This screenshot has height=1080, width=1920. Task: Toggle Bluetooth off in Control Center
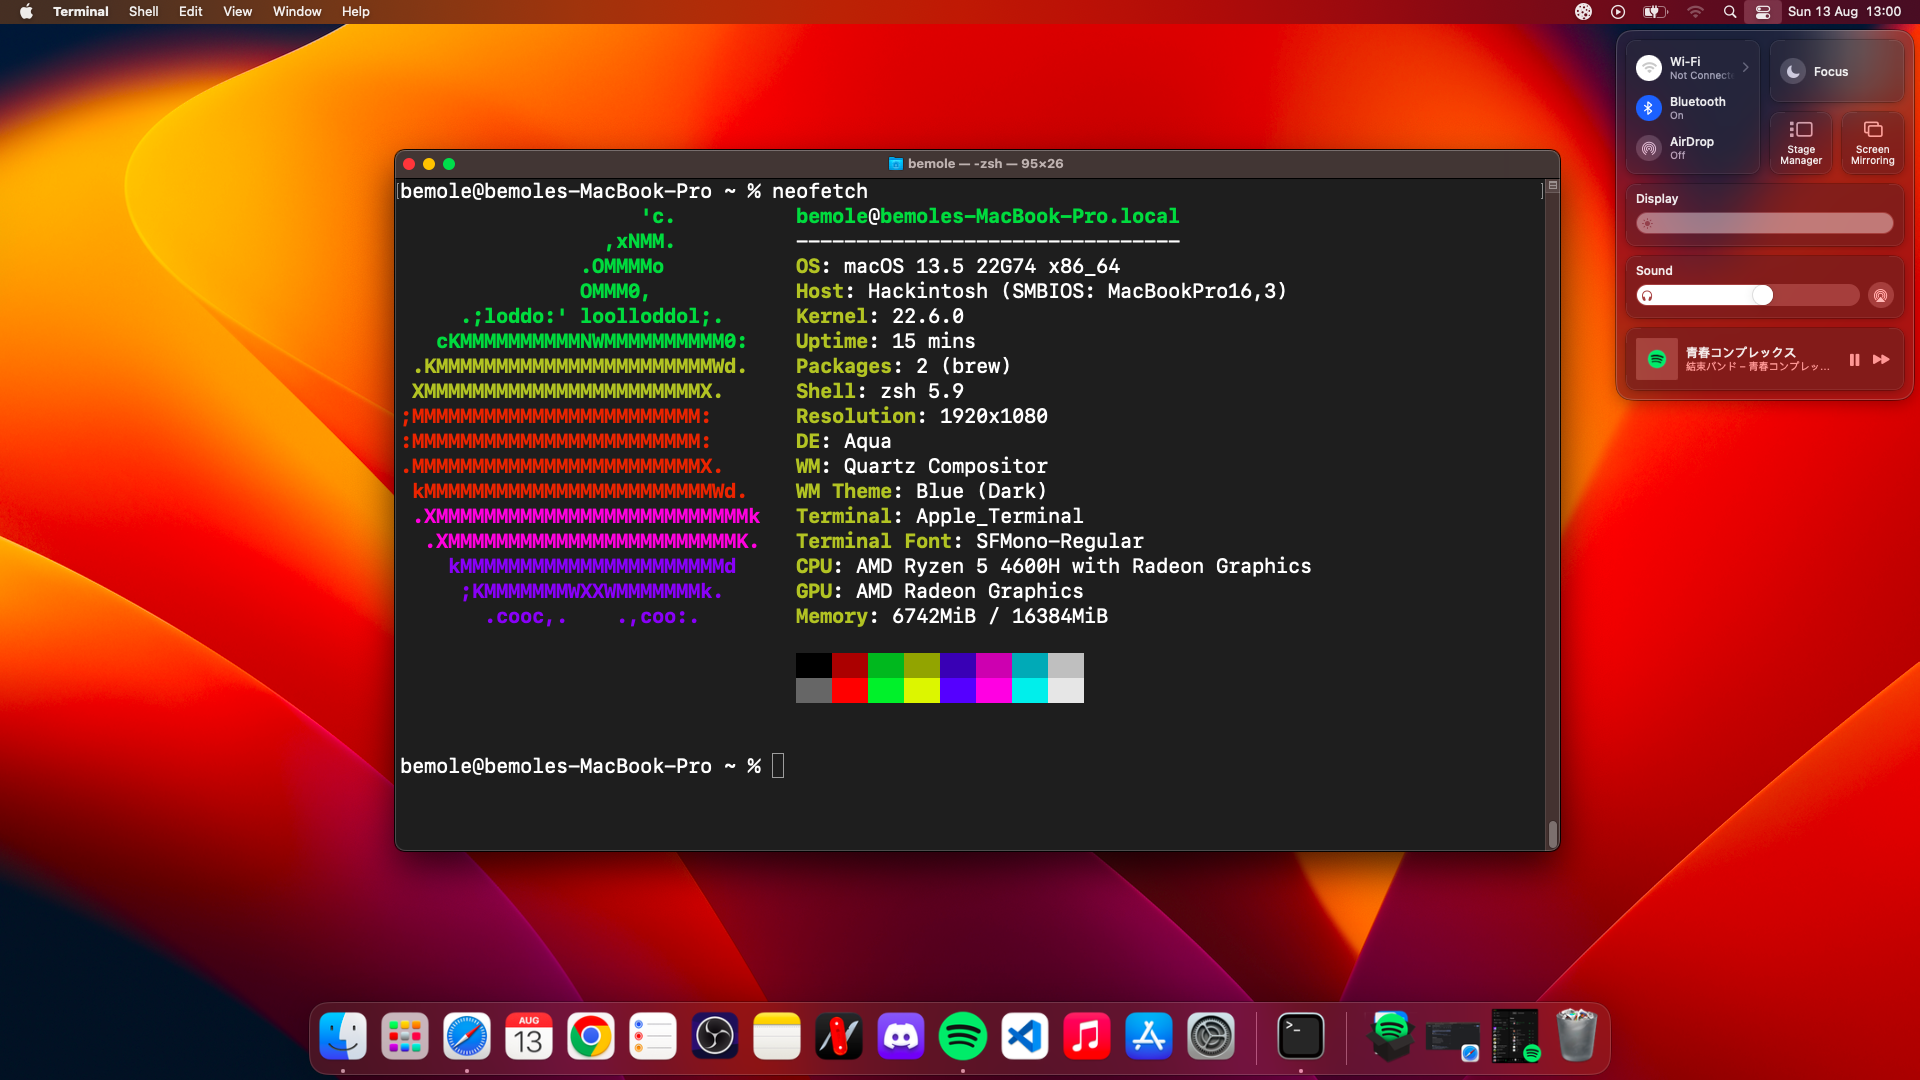[x=1649, y=107]
